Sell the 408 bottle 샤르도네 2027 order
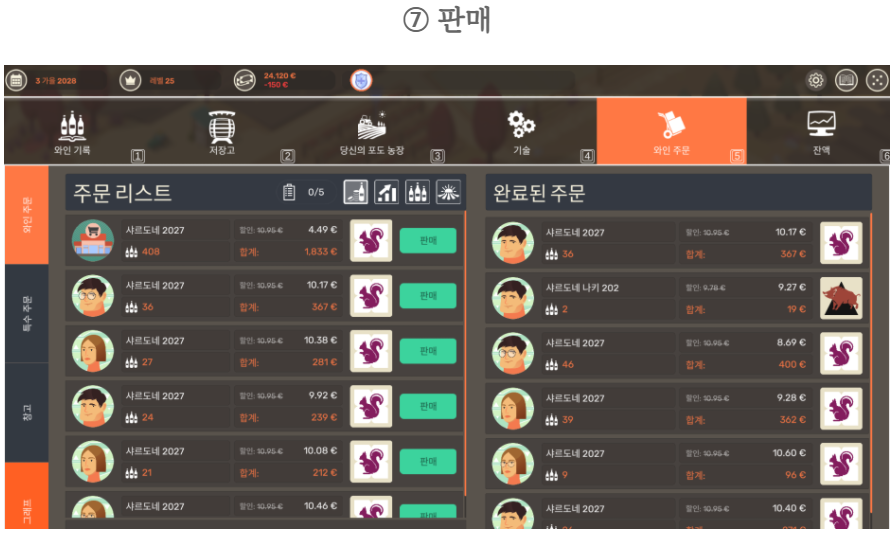Image resolution: width=894 pixels, height=535 pixels. 428,241
